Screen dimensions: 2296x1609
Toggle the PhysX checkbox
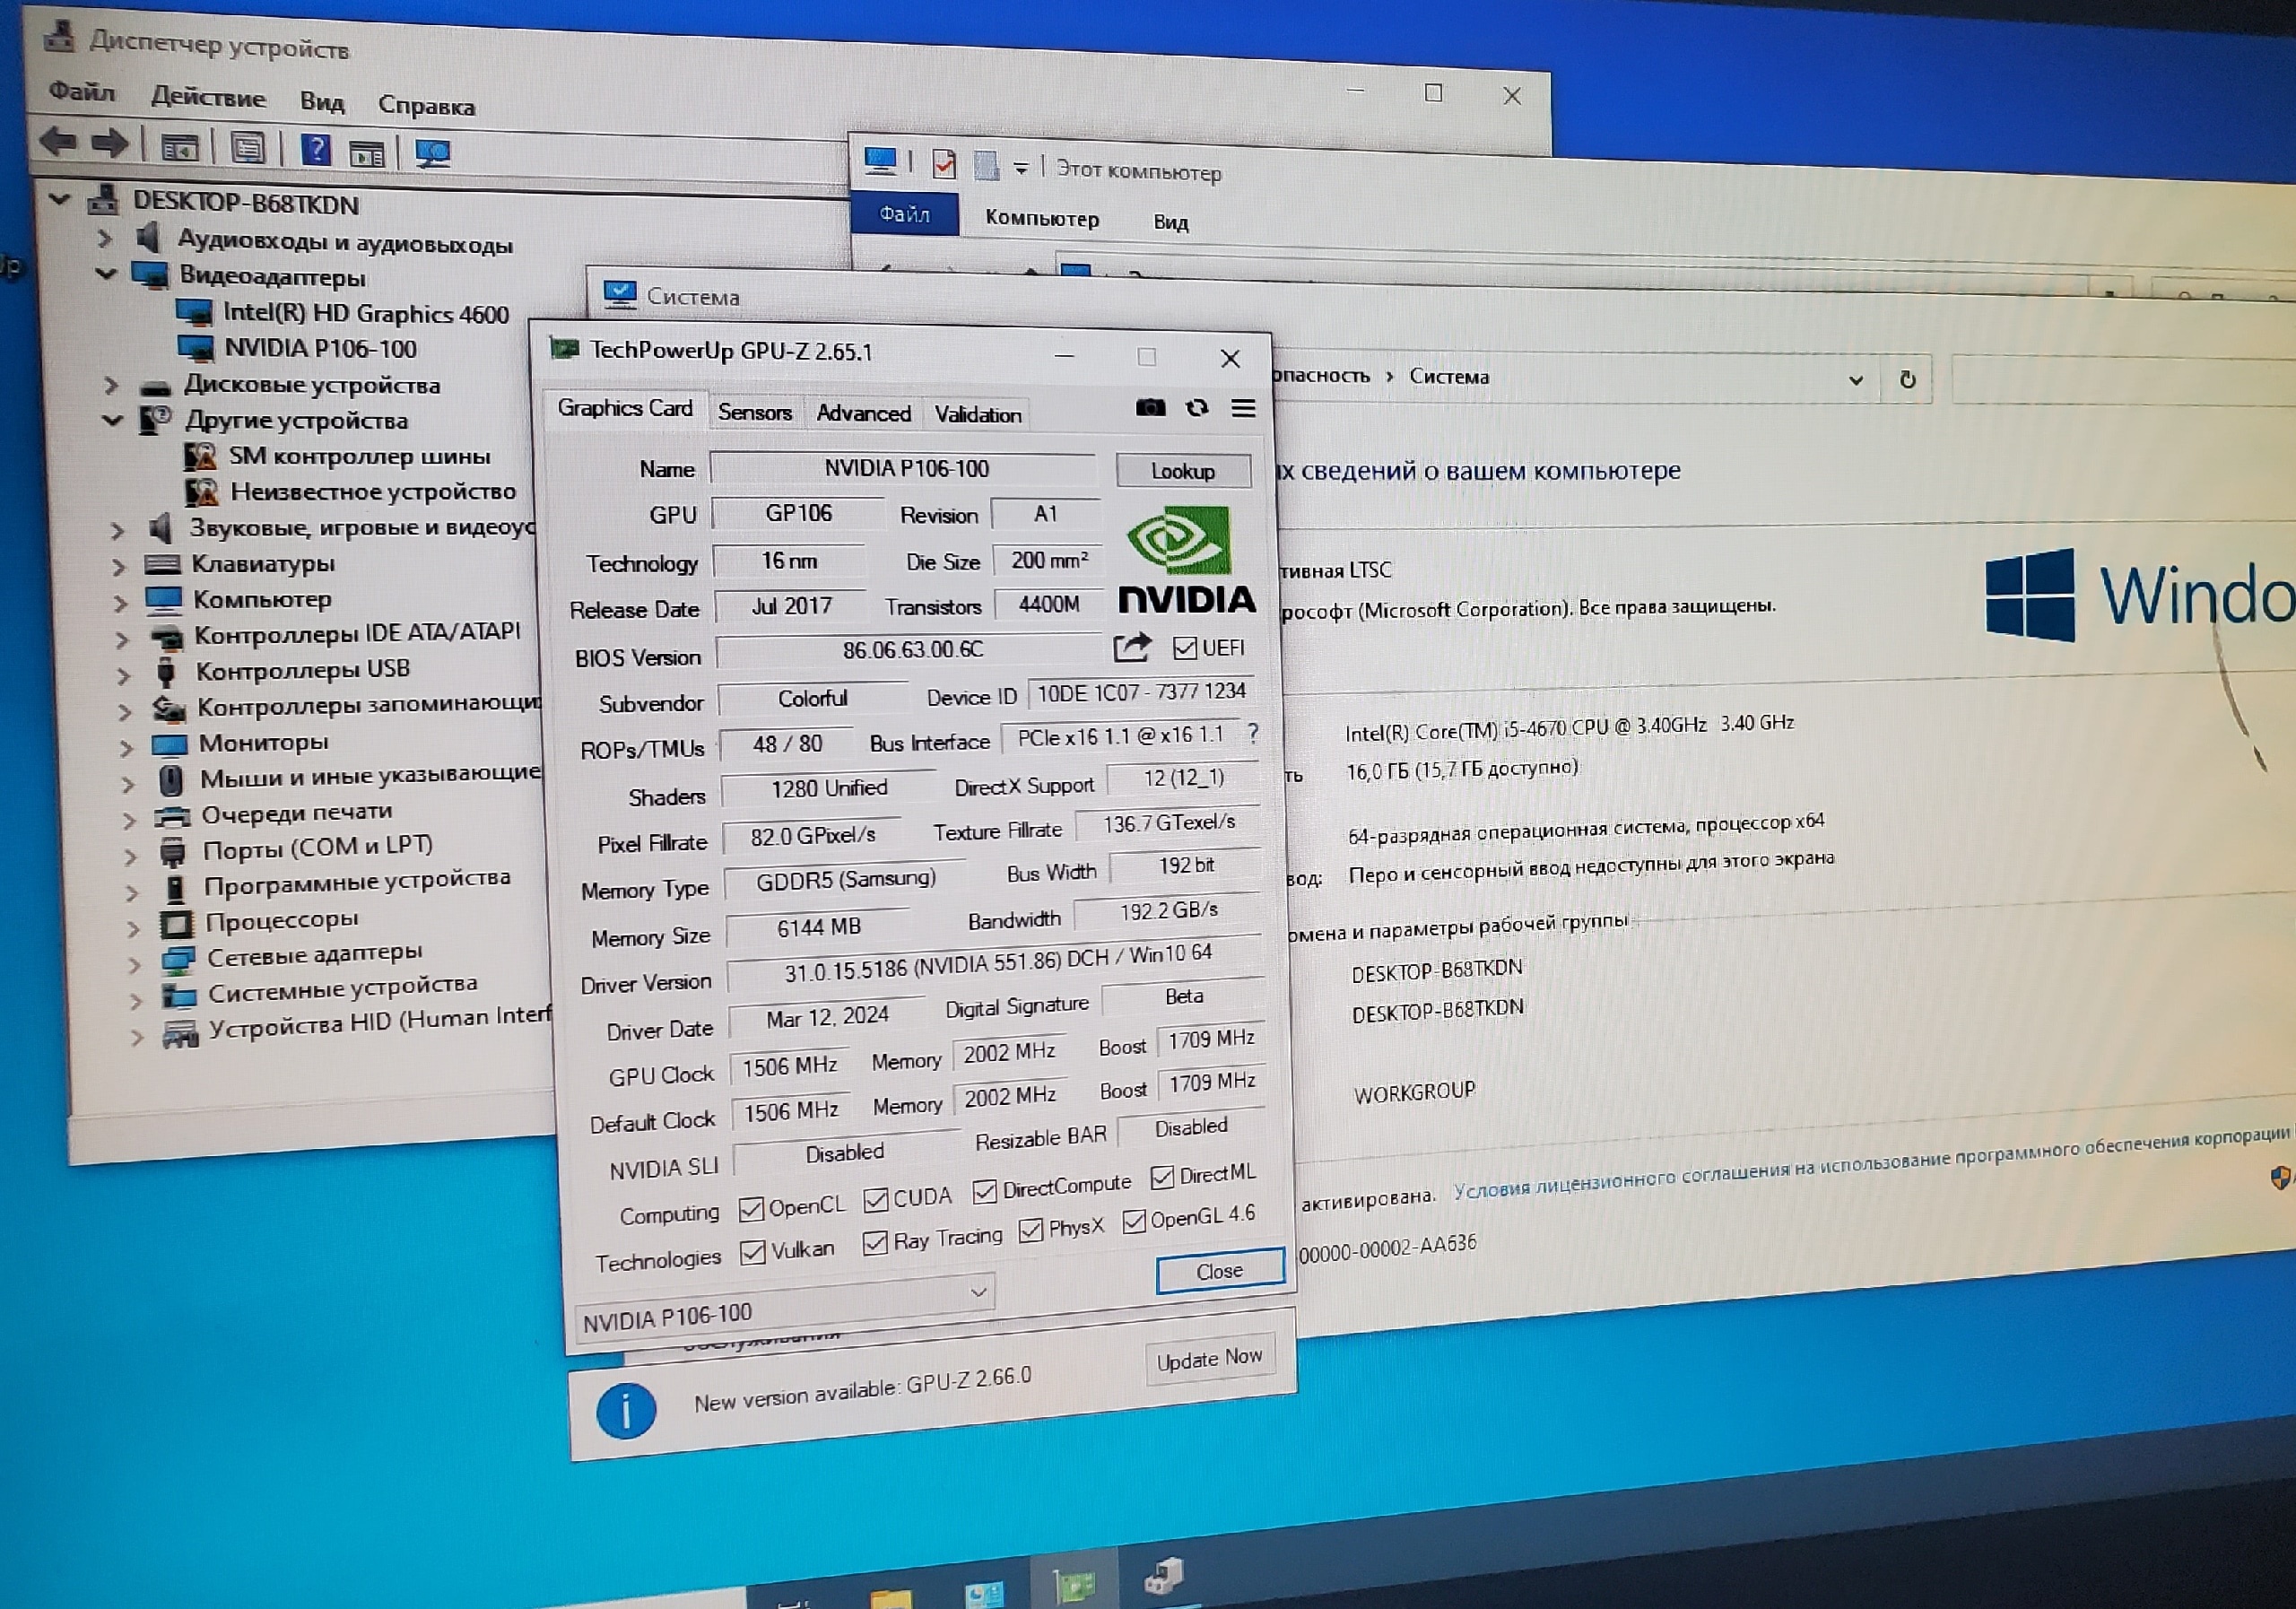[x=1030, y=1229]
